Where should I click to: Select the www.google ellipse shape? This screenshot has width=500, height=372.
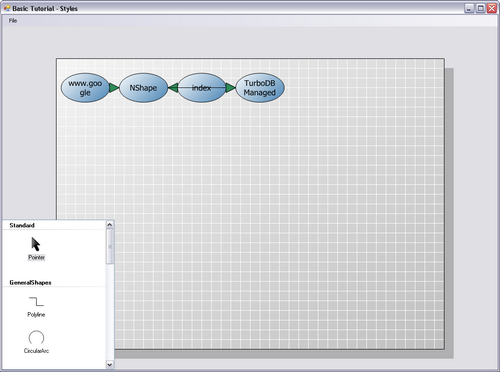(x=85, y=88)
